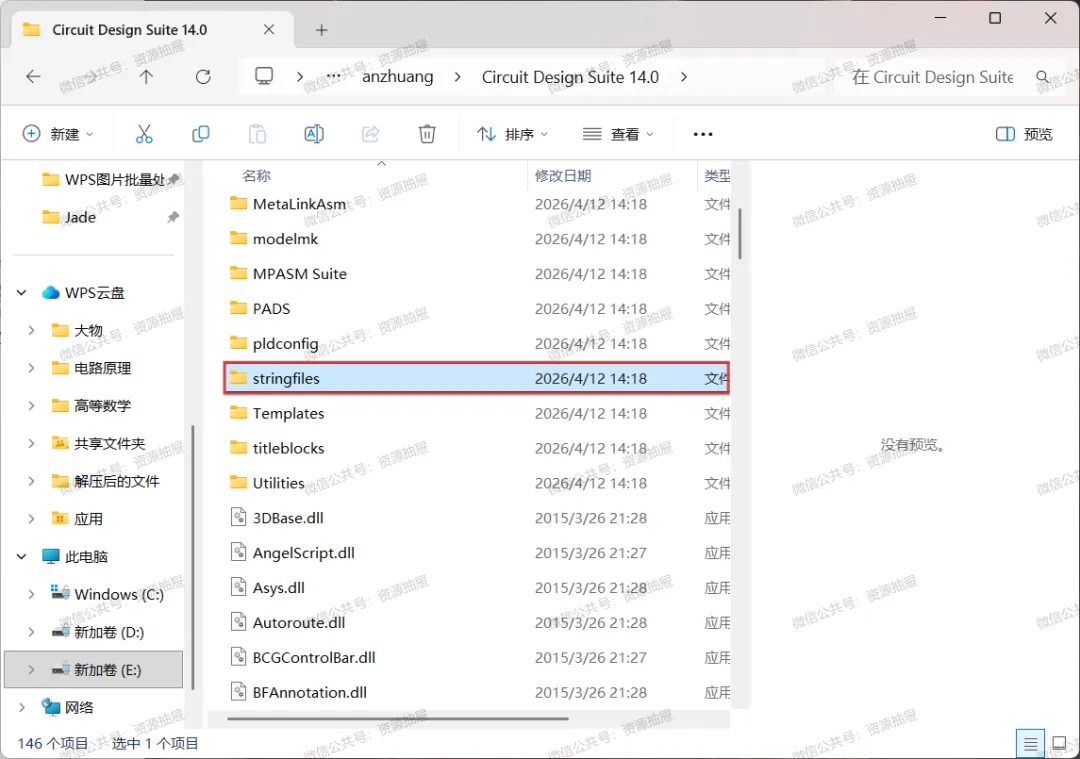Image resolution: width=1080 pixels, height=759 pixels.
Task: Expand the 高等数学 folder node
Action: (x=31, y=406)
